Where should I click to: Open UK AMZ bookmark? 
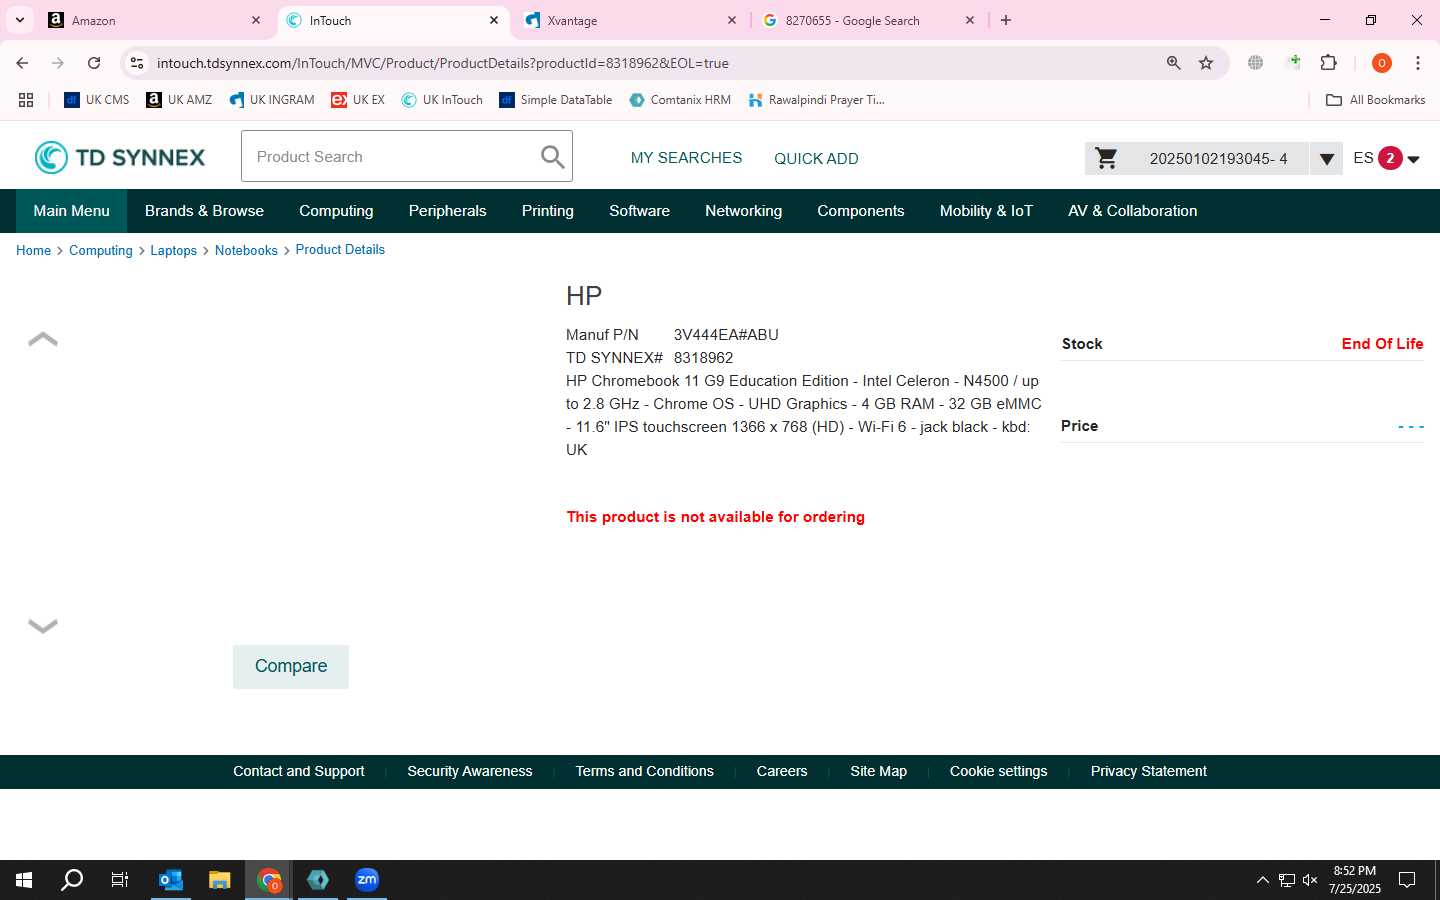[x=179, y=100]
